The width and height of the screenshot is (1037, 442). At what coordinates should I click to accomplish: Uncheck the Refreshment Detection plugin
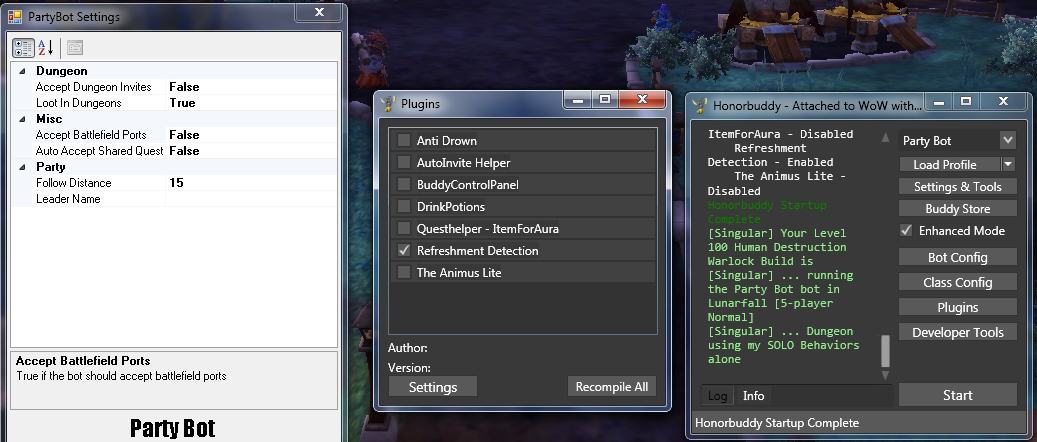(403, 250)
